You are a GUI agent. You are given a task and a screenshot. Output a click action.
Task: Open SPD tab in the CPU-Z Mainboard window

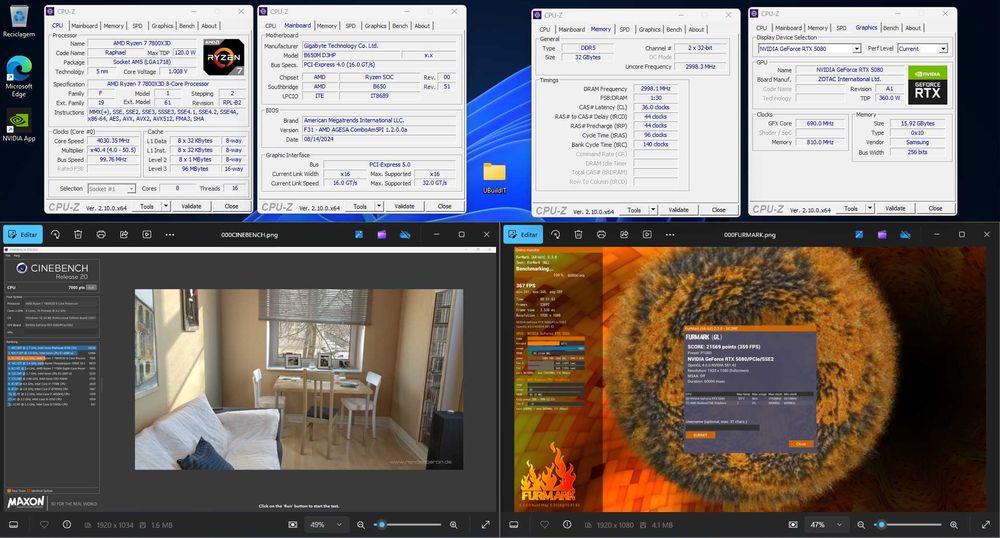click(x=351, y=26)
